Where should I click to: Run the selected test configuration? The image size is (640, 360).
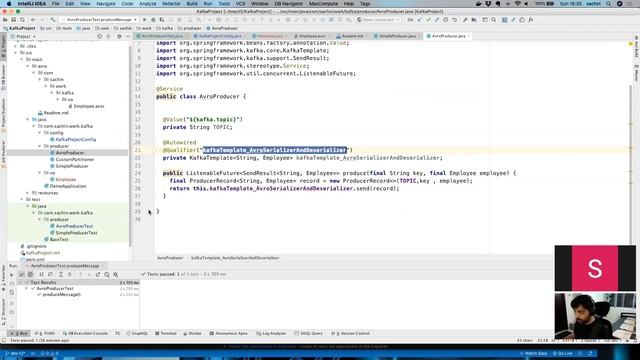(144, 20)
